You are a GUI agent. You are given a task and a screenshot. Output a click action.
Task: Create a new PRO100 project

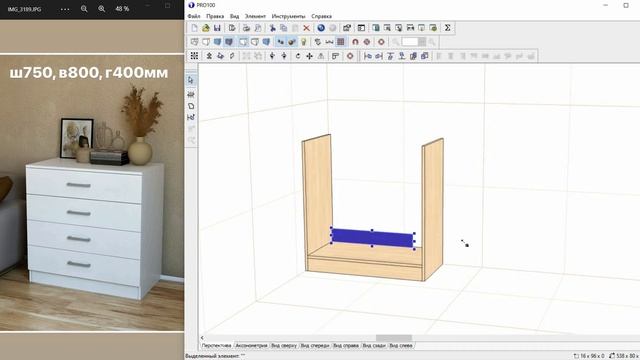click(x=194, y=28)
